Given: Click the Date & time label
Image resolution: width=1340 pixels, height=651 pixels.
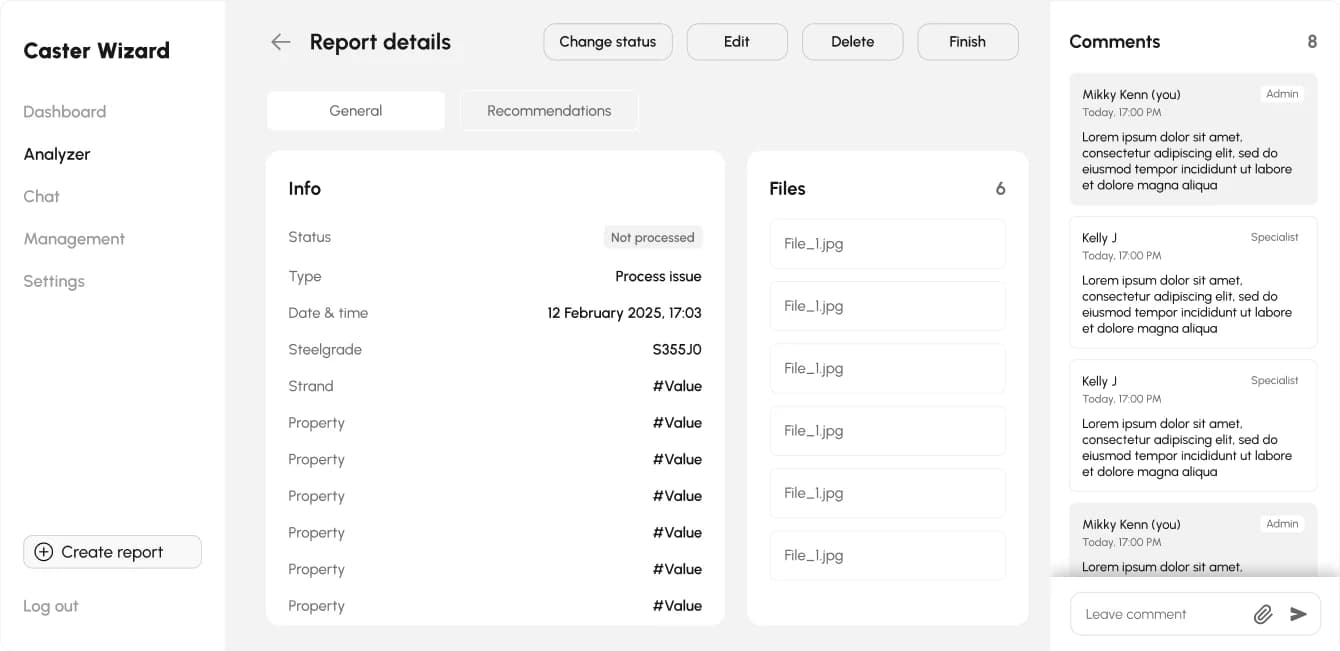Looking at the screenshot, I should 328,313.
